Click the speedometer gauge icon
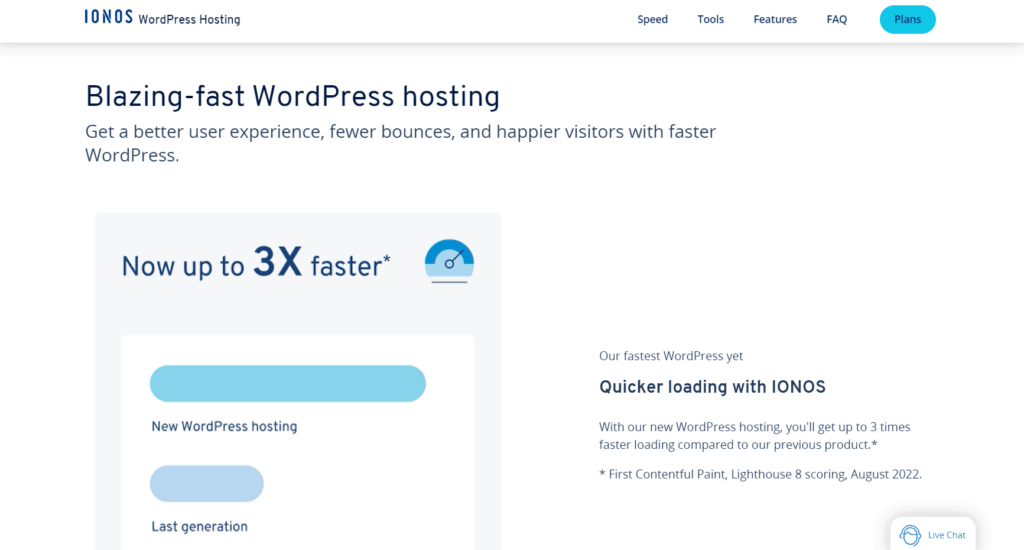 449,261
